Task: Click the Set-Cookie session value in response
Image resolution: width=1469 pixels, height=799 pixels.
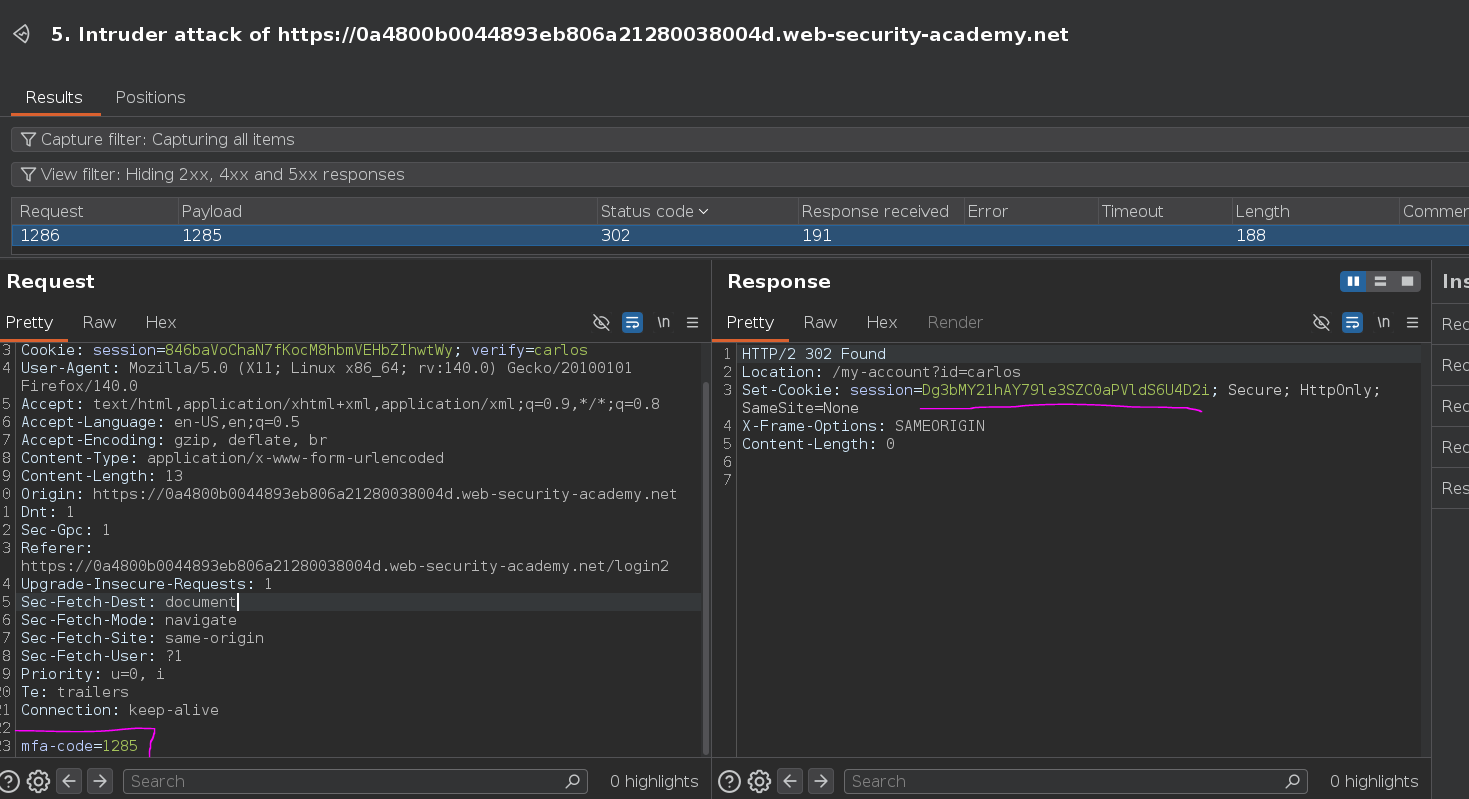Action: tap(1066, 390)
